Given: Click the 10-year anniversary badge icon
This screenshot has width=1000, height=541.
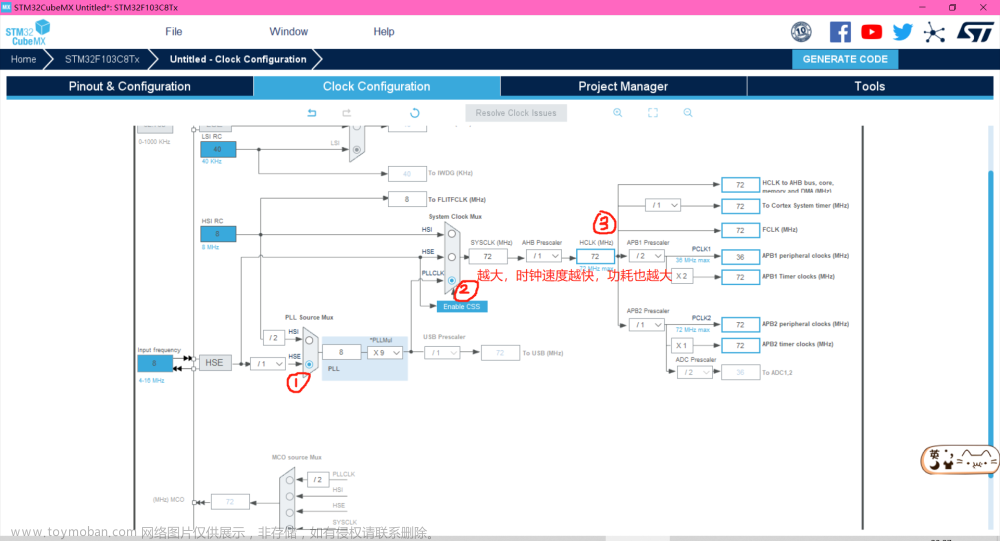Looking at the screenshot, I should click(801, 32).
